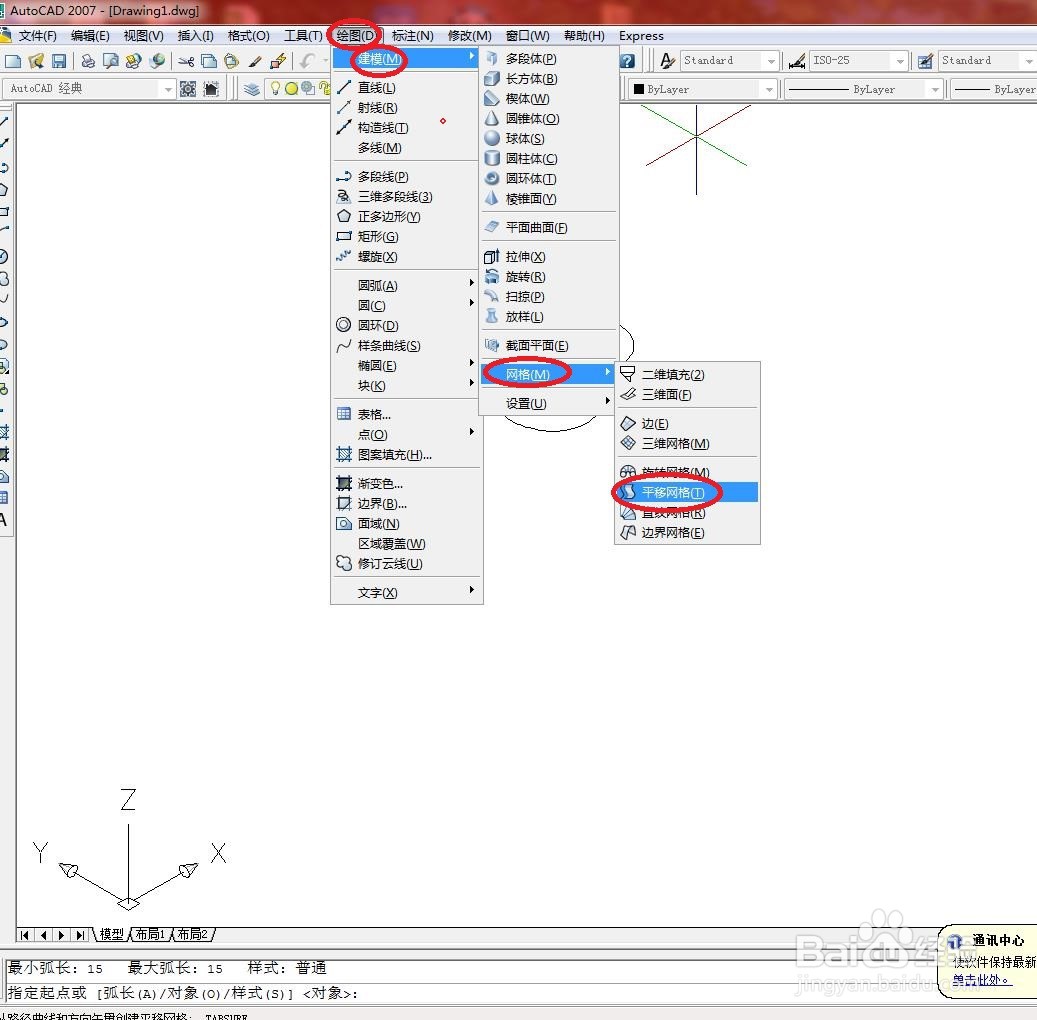Image resolution: width=1037 pixels, height=1020 pixels.
Task: Open the 文件(F) File menu
Action: (37, 36)
